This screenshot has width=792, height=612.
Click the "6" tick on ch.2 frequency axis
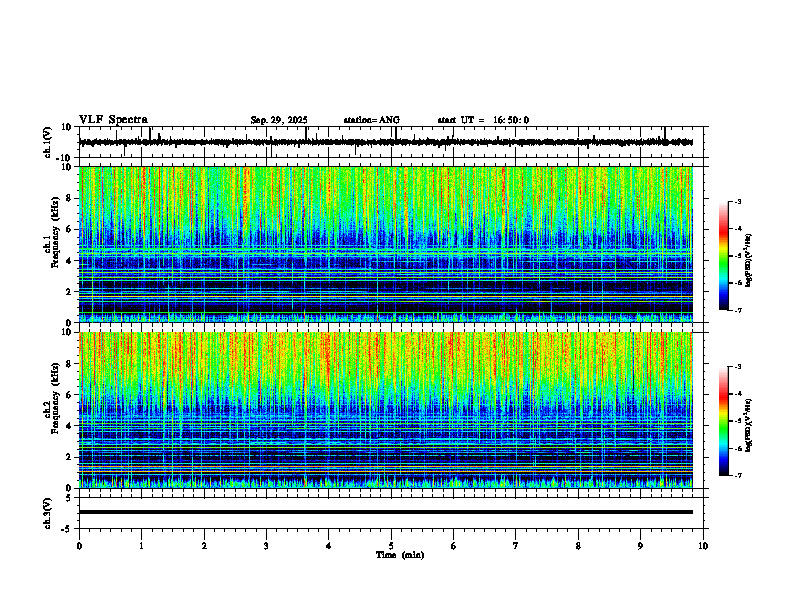click(69, 395)
